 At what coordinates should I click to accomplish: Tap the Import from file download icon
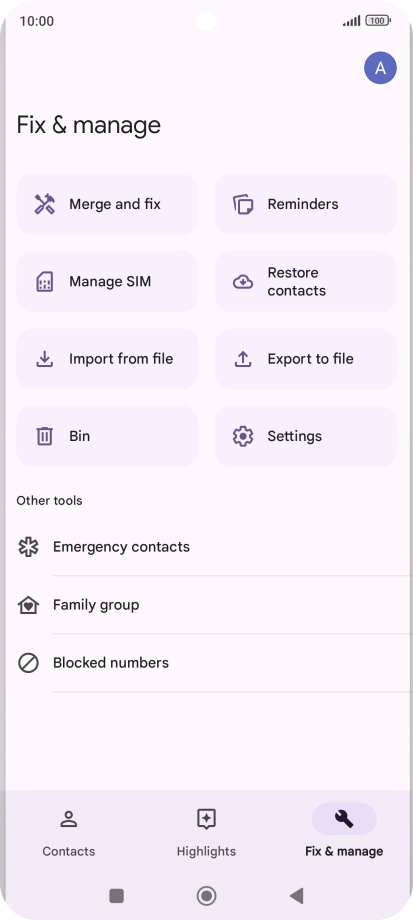[45, 359]
